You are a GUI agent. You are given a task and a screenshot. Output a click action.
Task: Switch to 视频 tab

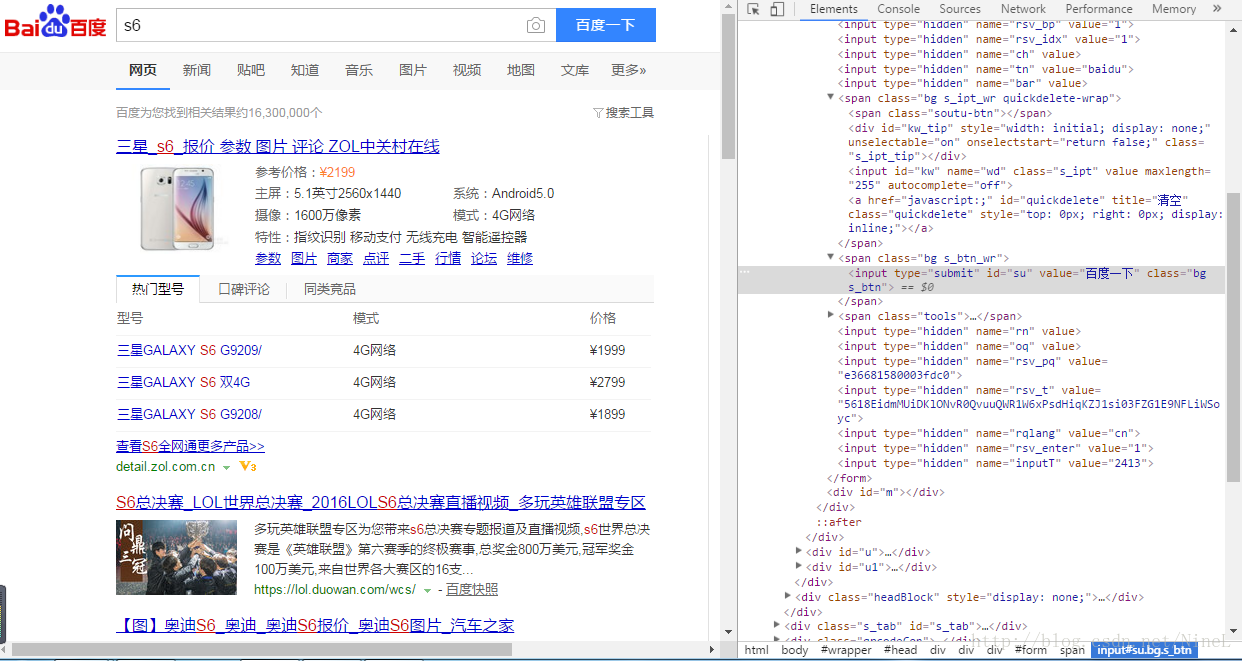(467, 70)
